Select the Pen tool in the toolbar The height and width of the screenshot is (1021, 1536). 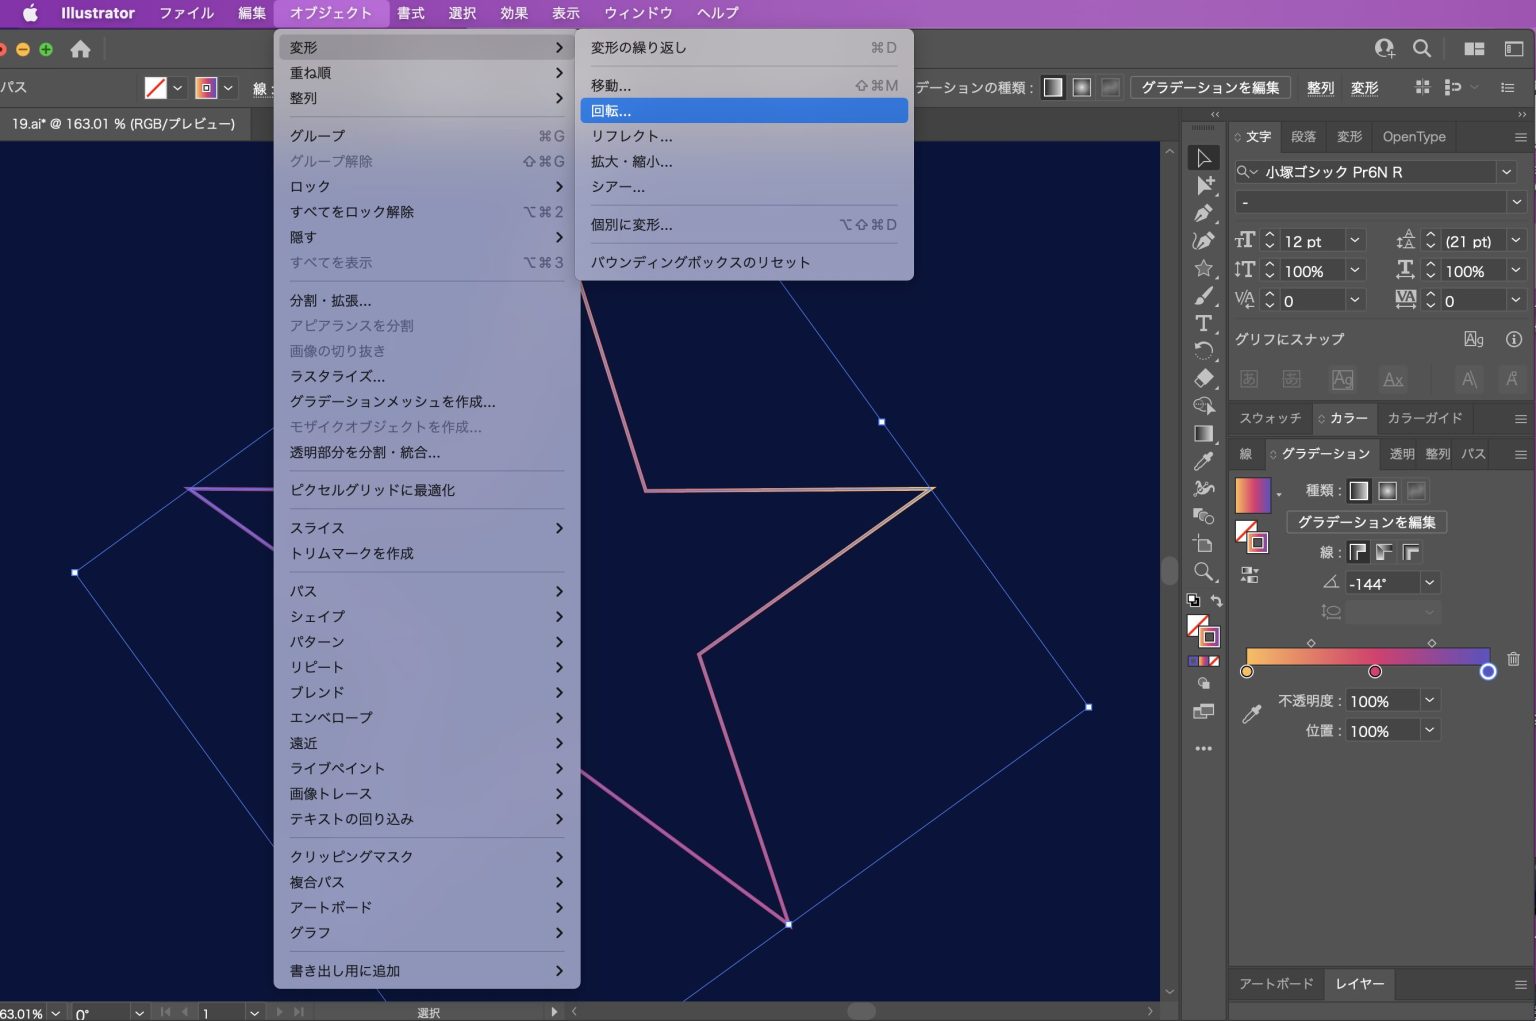(x=1204, y=213)
